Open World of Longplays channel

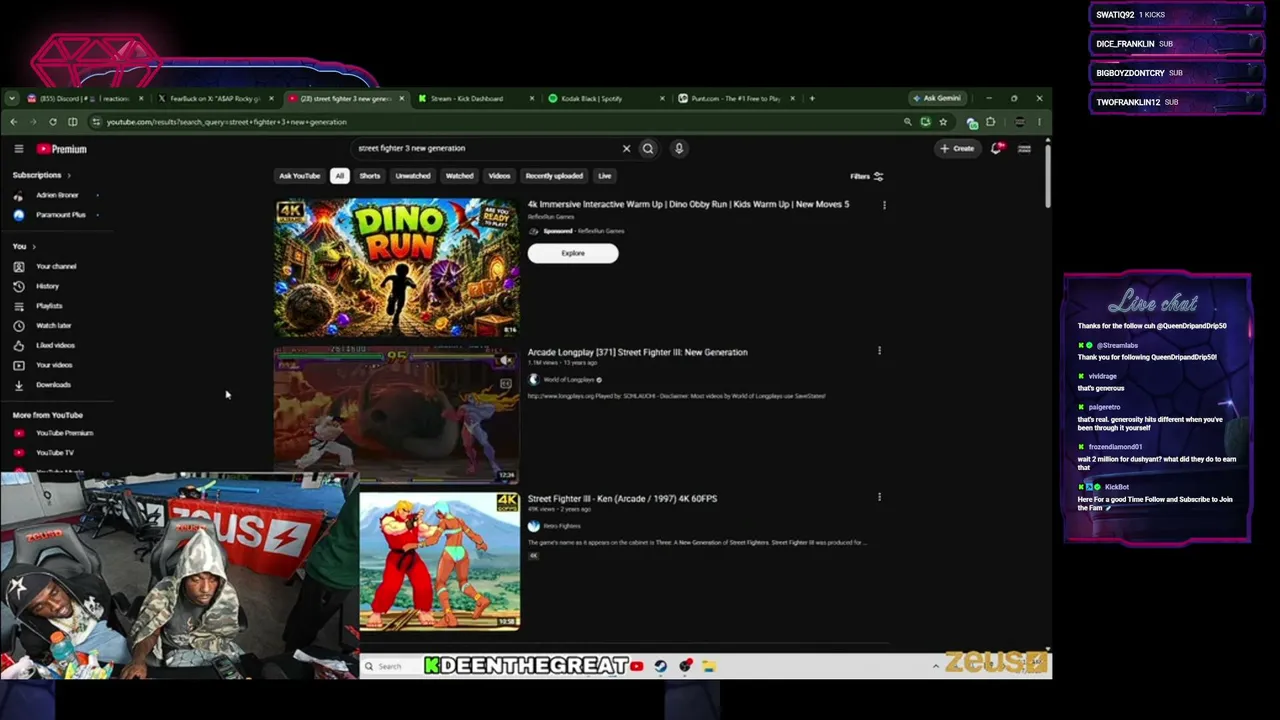point(569,380)
